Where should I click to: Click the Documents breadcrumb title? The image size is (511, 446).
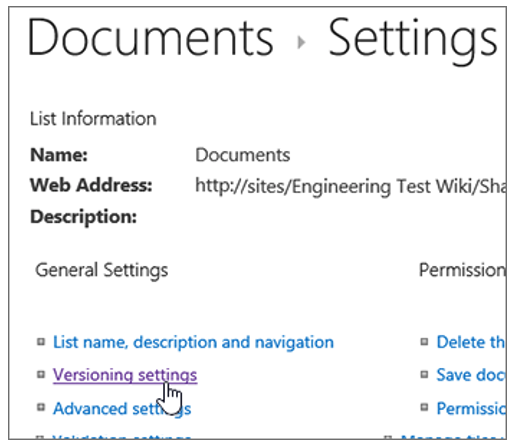pos(151,37)
